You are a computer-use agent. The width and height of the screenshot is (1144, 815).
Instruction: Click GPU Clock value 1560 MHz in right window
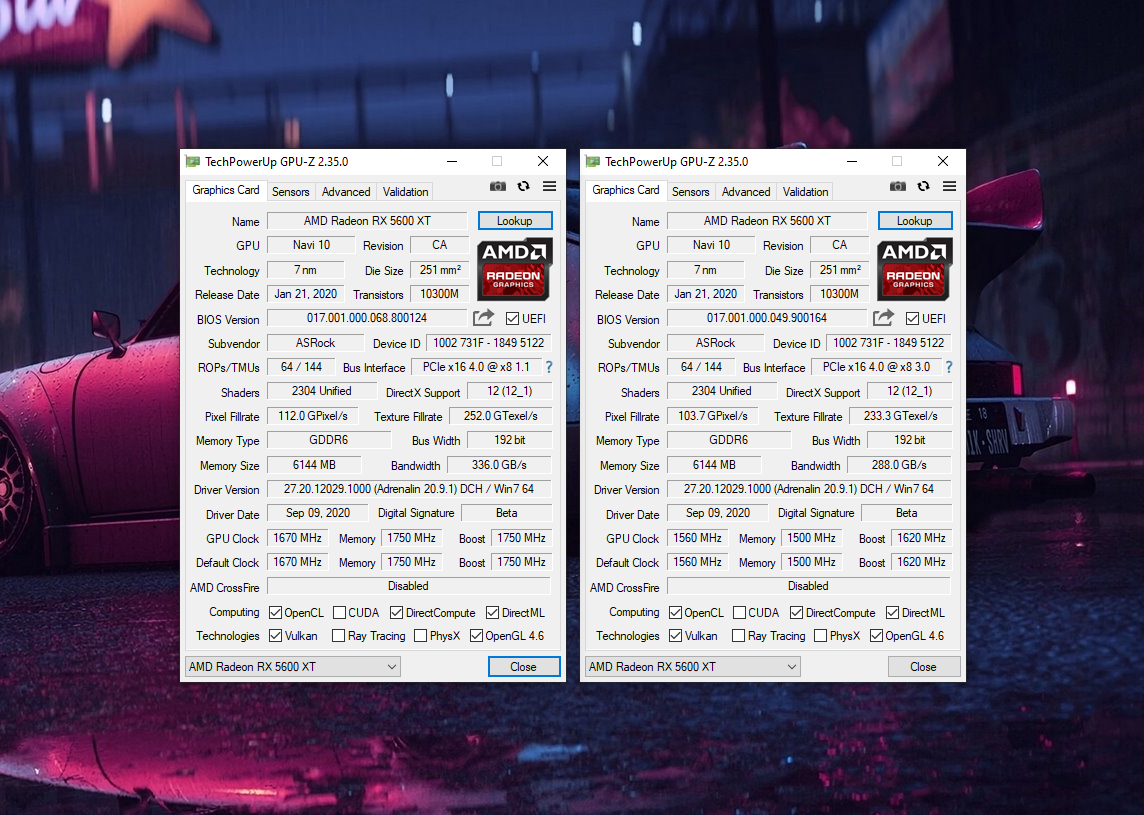pyautogui.click(x=697, y=538)
